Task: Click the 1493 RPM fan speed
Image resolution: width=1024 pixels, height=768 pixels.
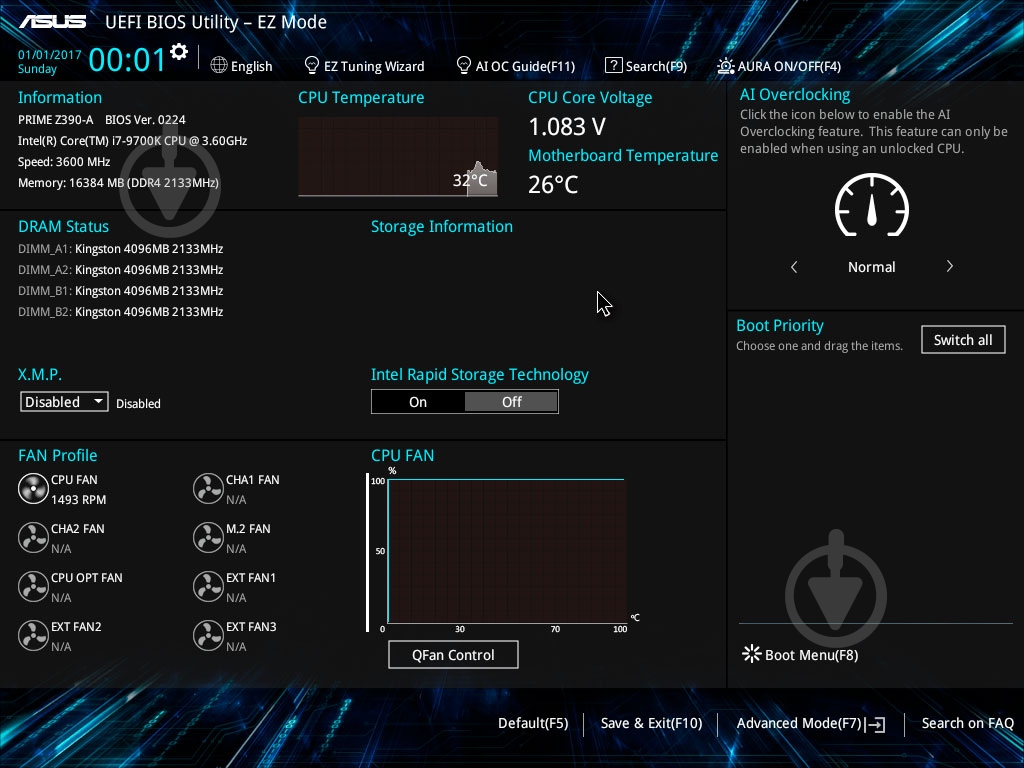Action: click(78, 500)
